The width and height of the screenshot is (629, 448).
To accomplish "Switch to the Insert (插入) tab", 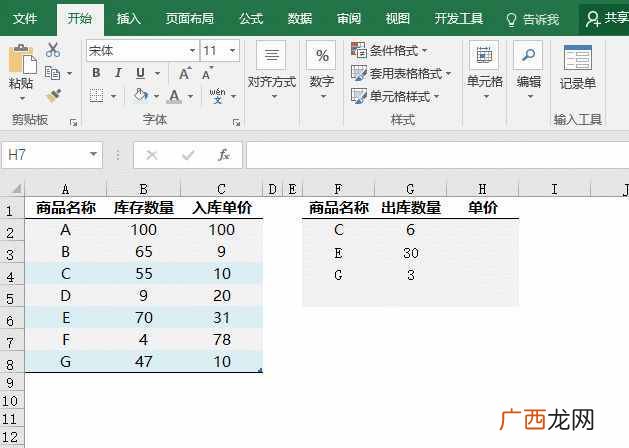I will pos(128,18).
